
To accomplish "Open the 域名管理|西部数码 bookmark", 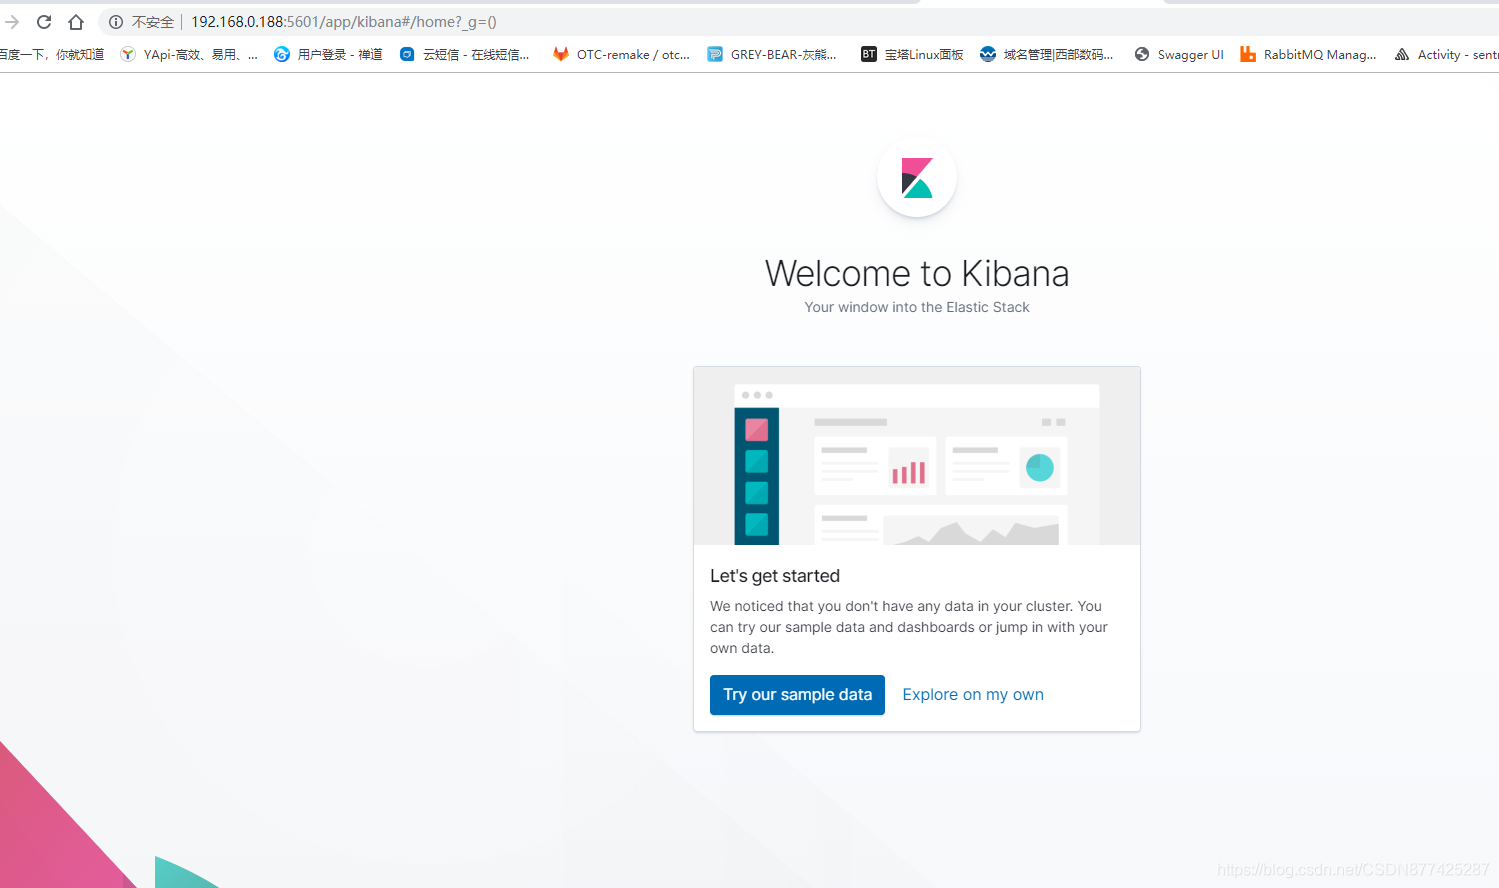I will click(1046, 54).
